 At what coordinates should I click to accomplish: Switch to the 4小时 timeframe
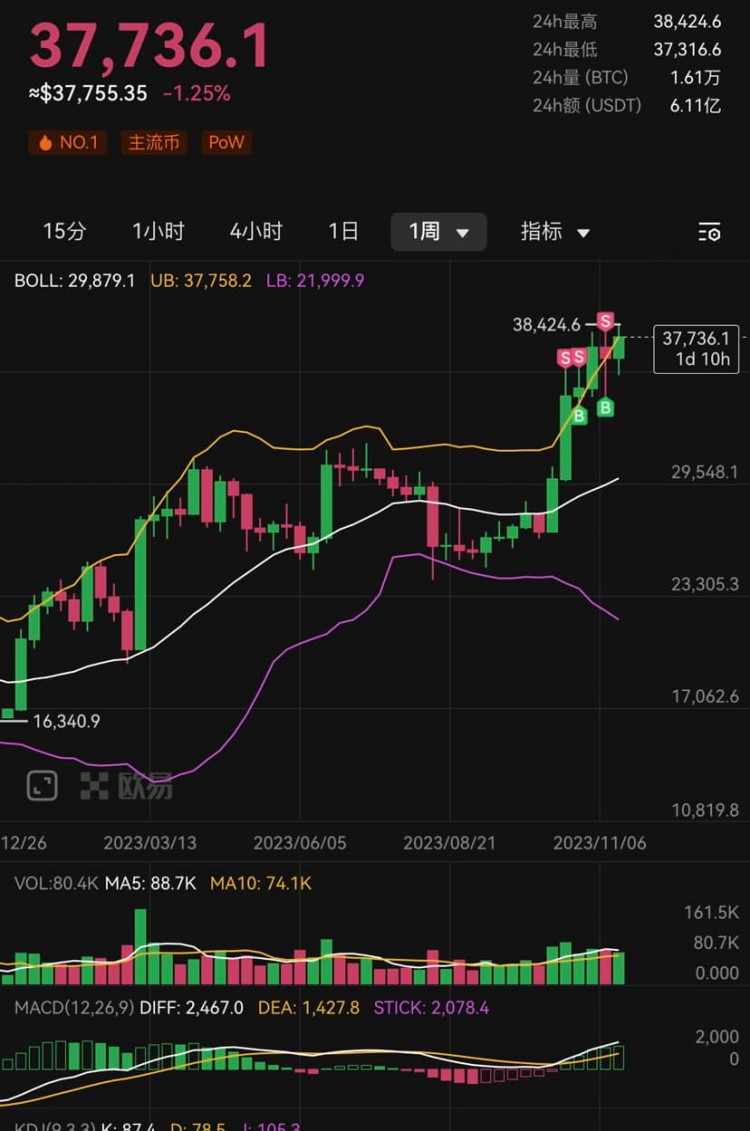click(x=256, y=232)
